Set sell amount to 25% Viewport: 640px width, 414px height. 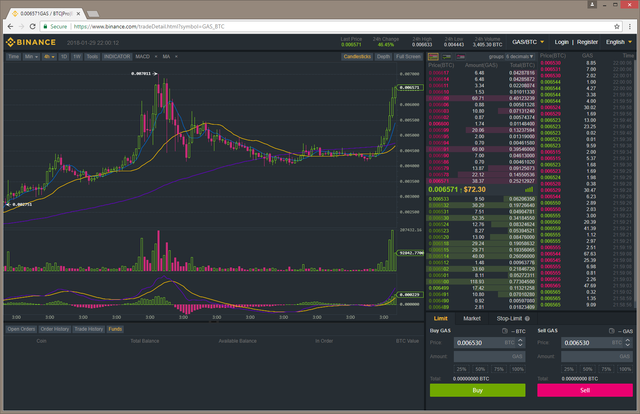tap(569, 369)
